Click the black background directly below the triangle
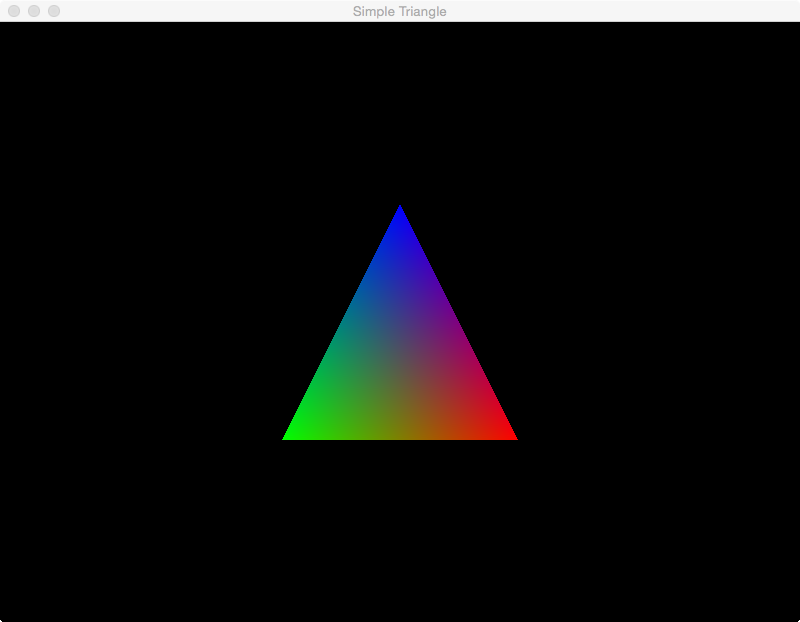This screenshot has height=622, width=800. [400, 530]
